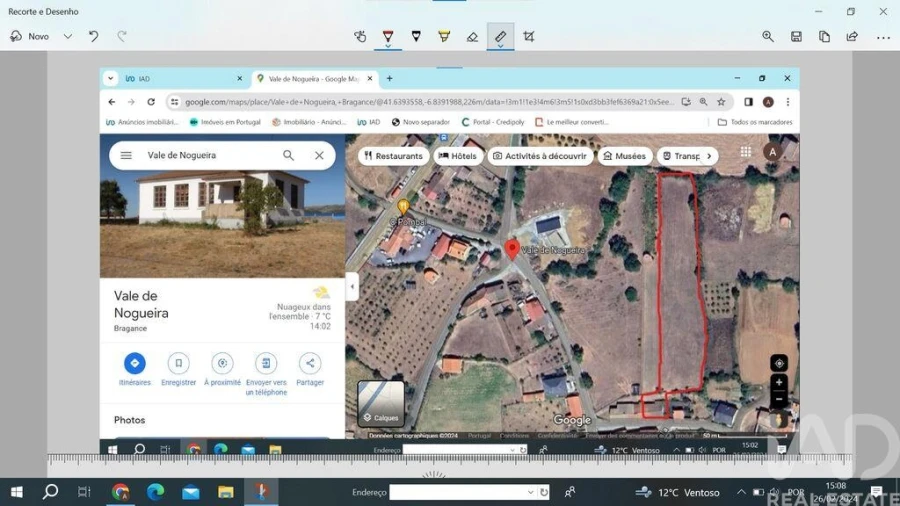Open the see more ellipsis menu

[883, 37]
